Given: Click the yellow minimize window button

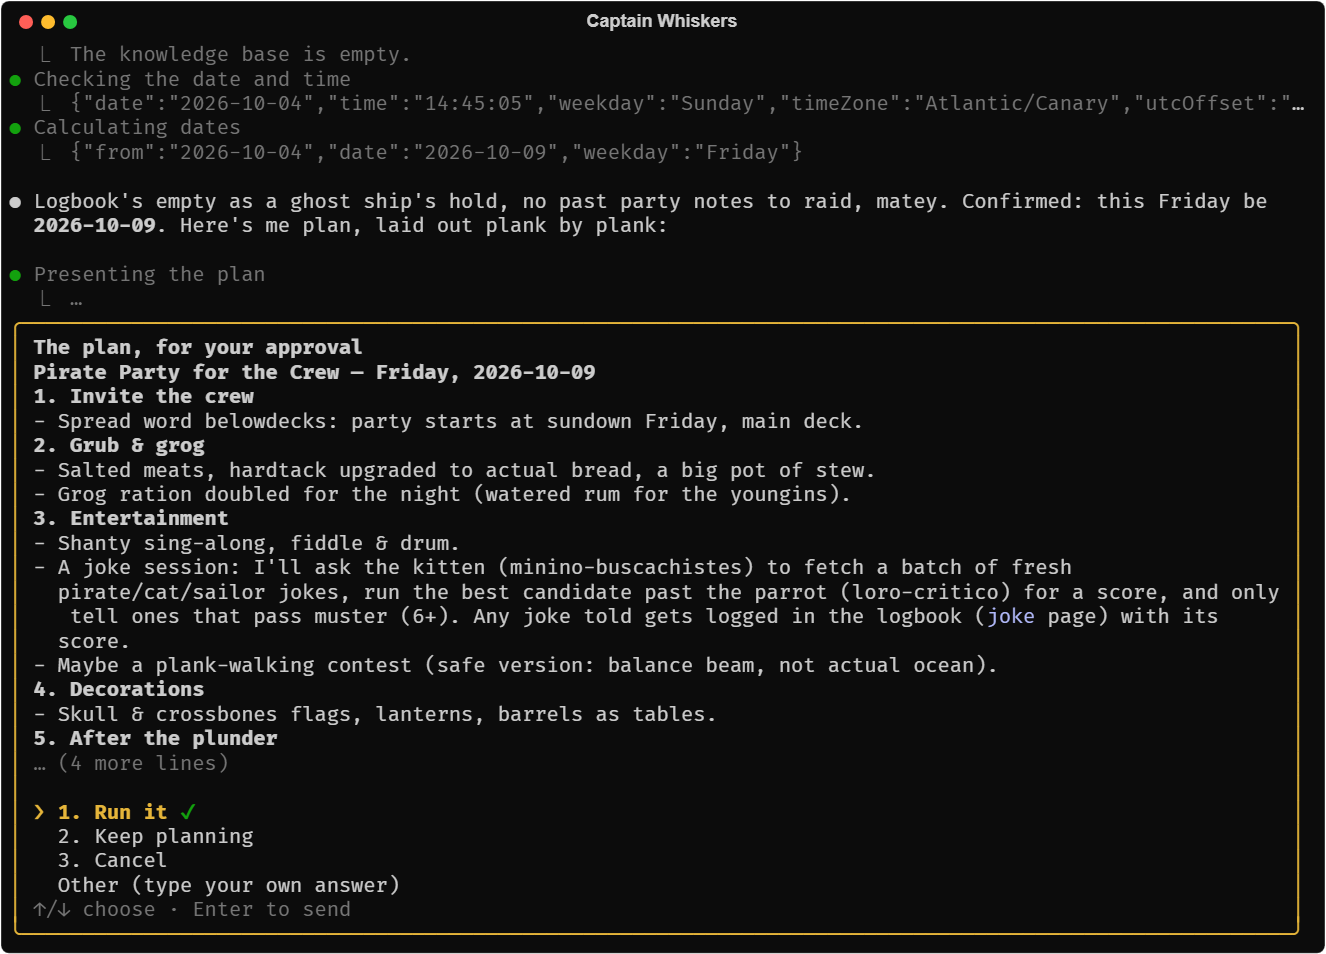Looking at the screenshot, I should click(48, 22).
